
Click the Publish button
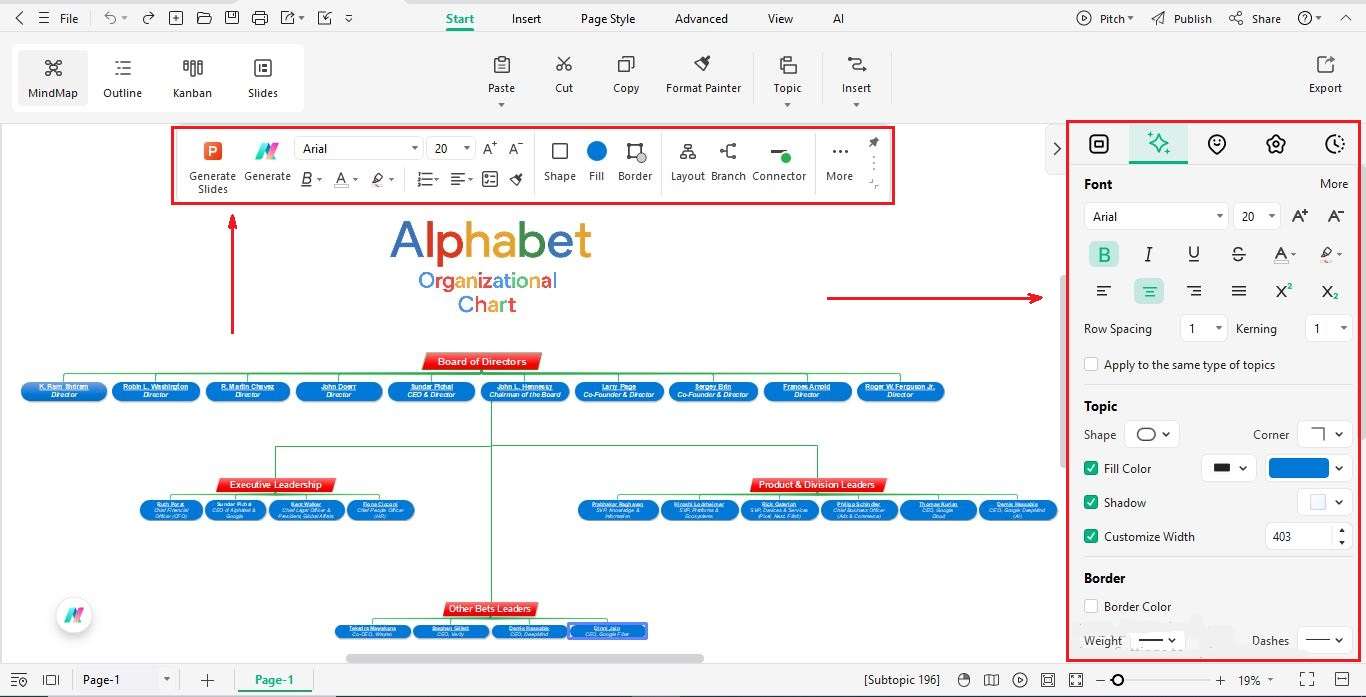[1181, 18]
